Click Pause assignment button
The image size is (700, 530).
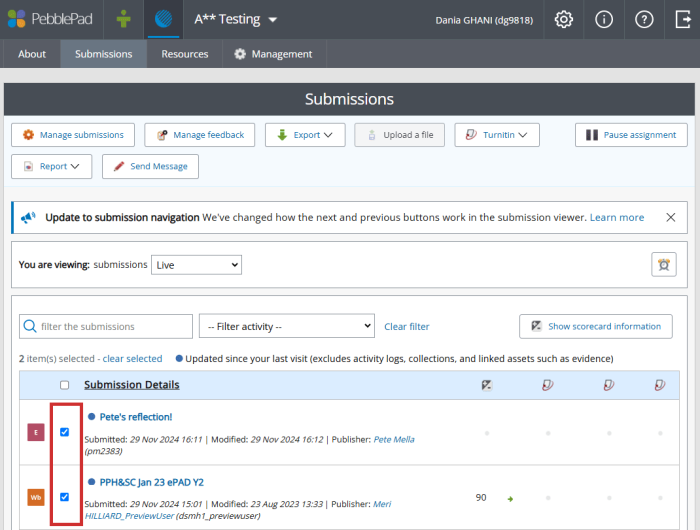(631, 135)
